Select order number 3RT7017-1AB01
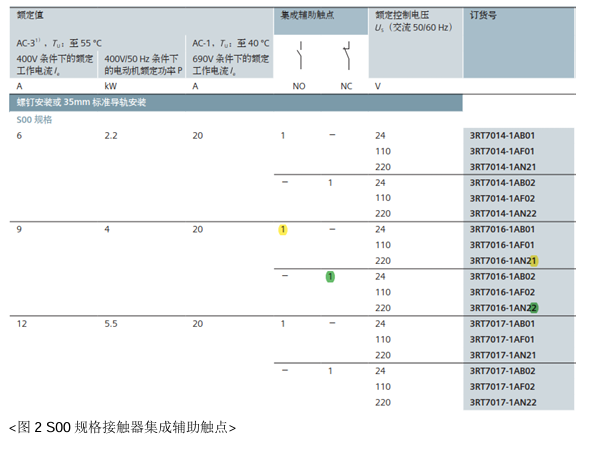The width and height of the screenshot is (598, 454). click(502, 324)
